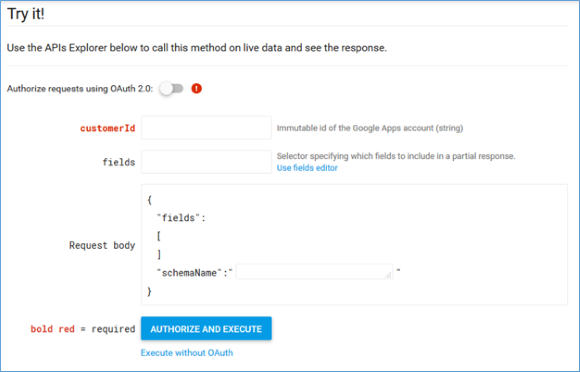Toggle the OAuth 2.0 authorization switch

[172, 89]
